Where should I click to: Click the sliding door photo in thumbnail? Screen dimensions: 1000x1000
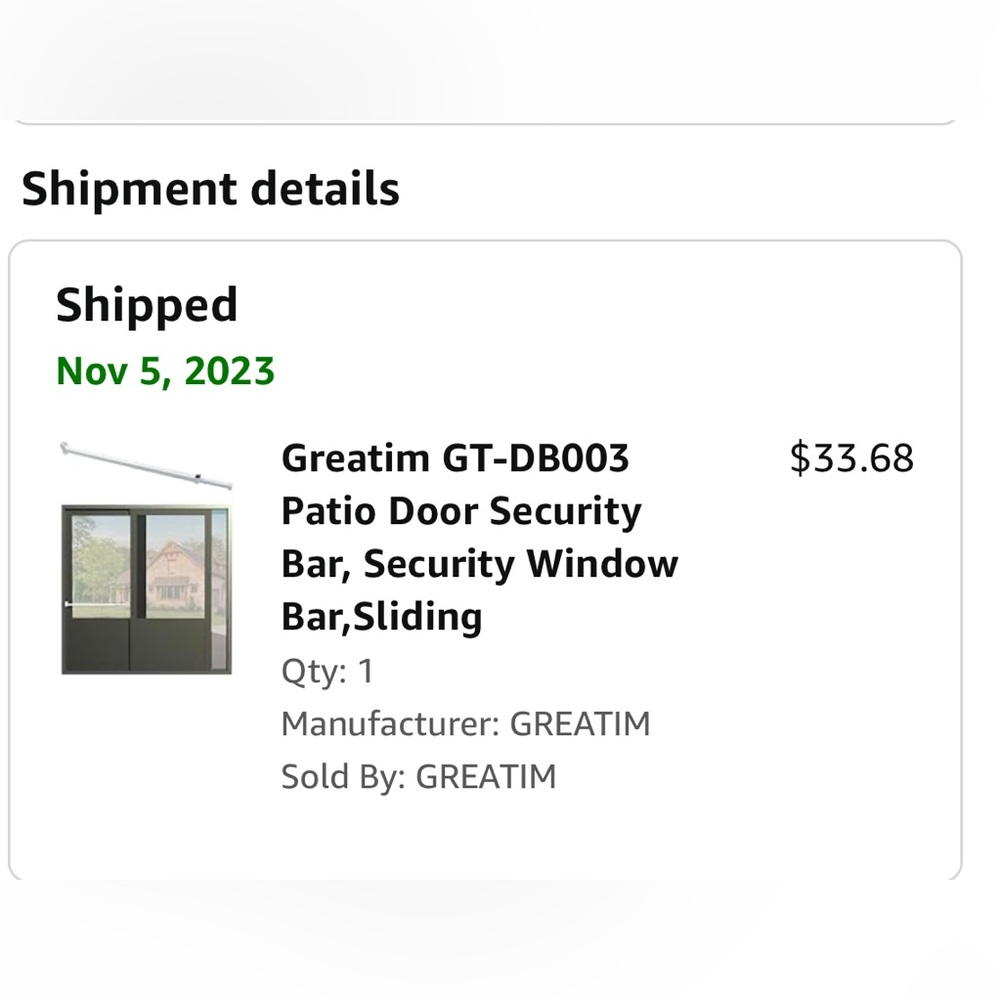pos(147,589)
